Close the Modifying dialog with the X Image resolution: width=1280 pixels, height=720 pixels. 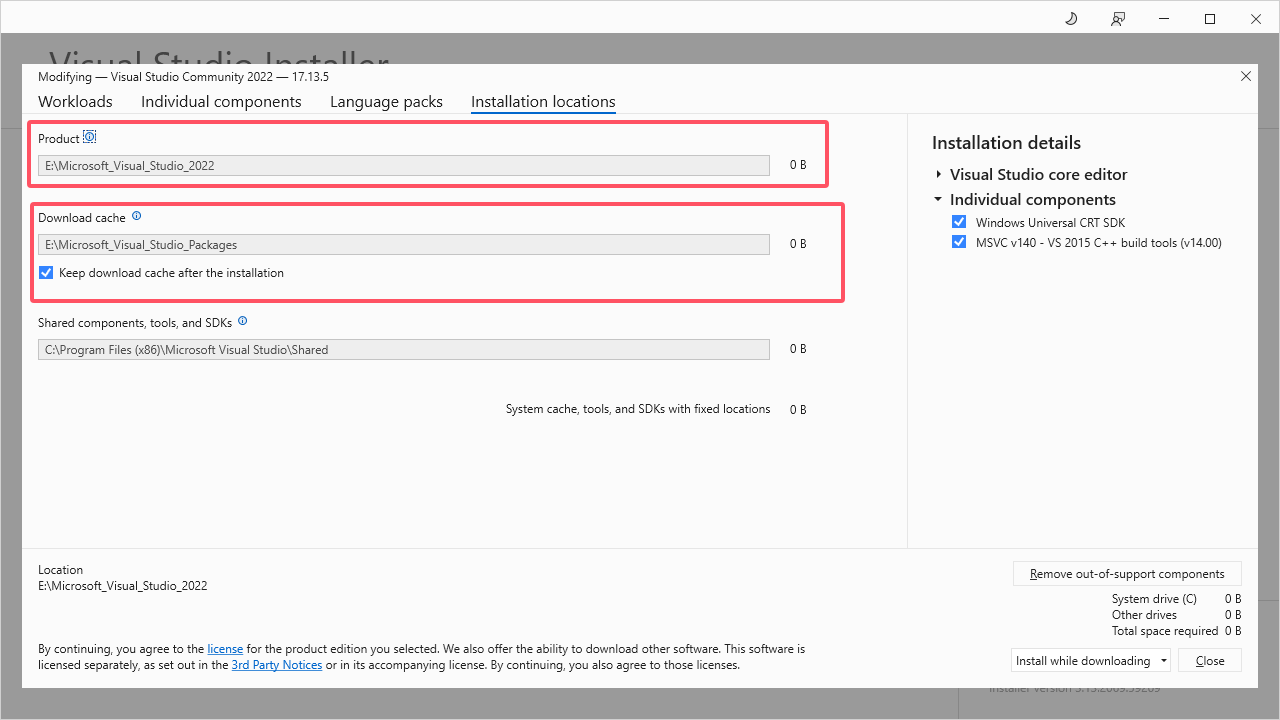point(1245,76)
